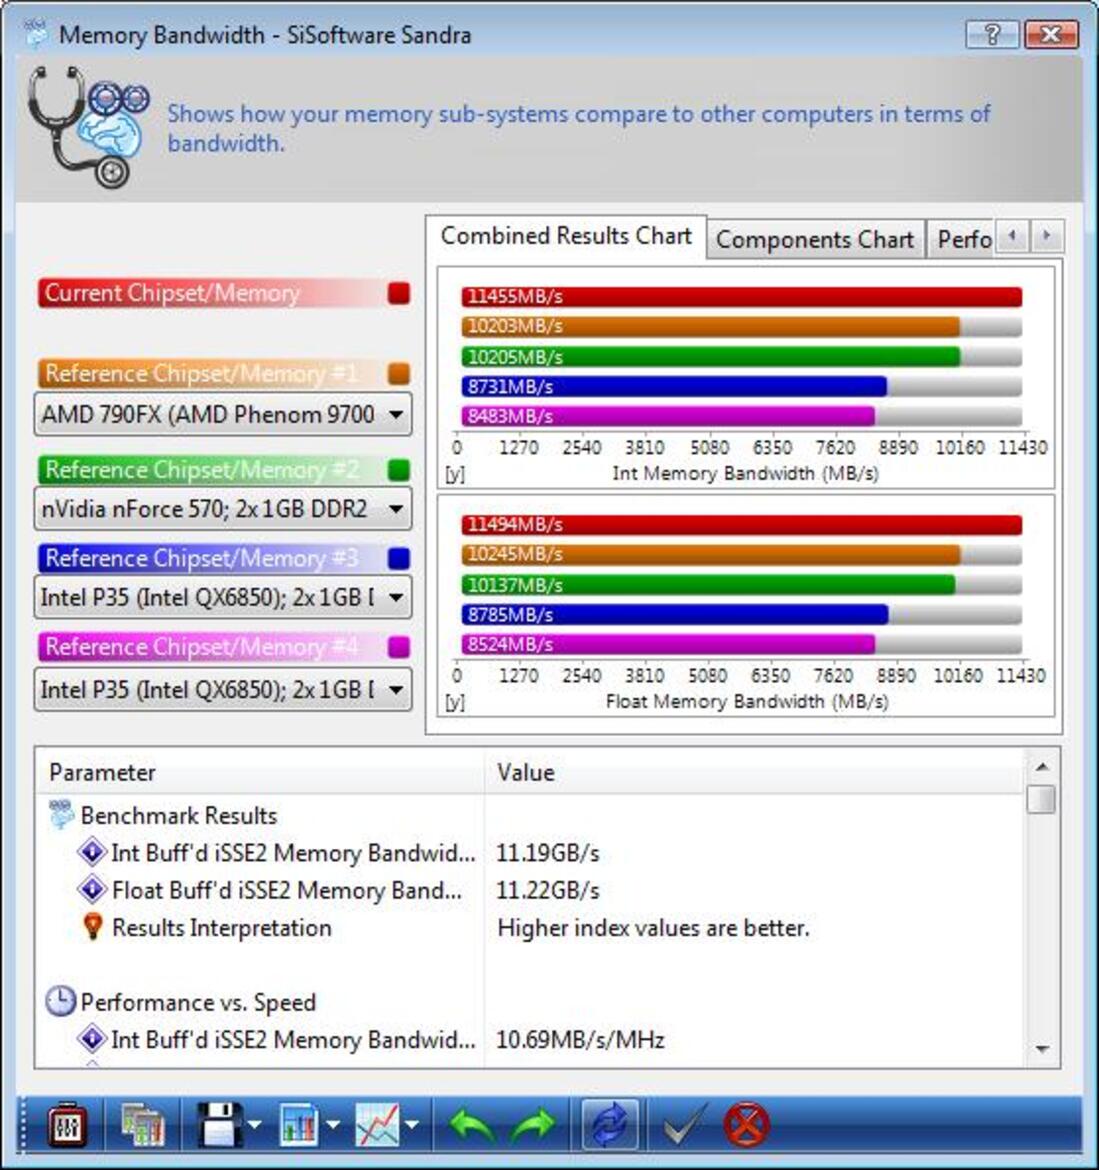This screenshot has height=1170, width=1099.
Task: Click the Value column header
Action: click(x=754, y=772)
